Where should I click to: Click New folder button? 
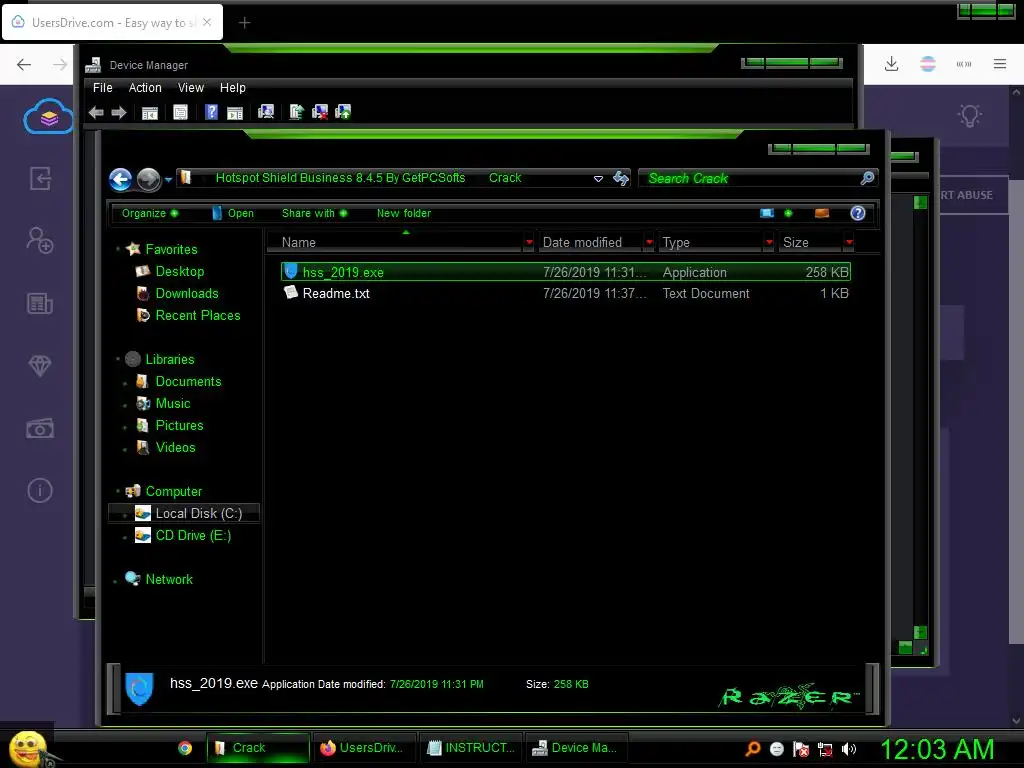pos(404,214)
